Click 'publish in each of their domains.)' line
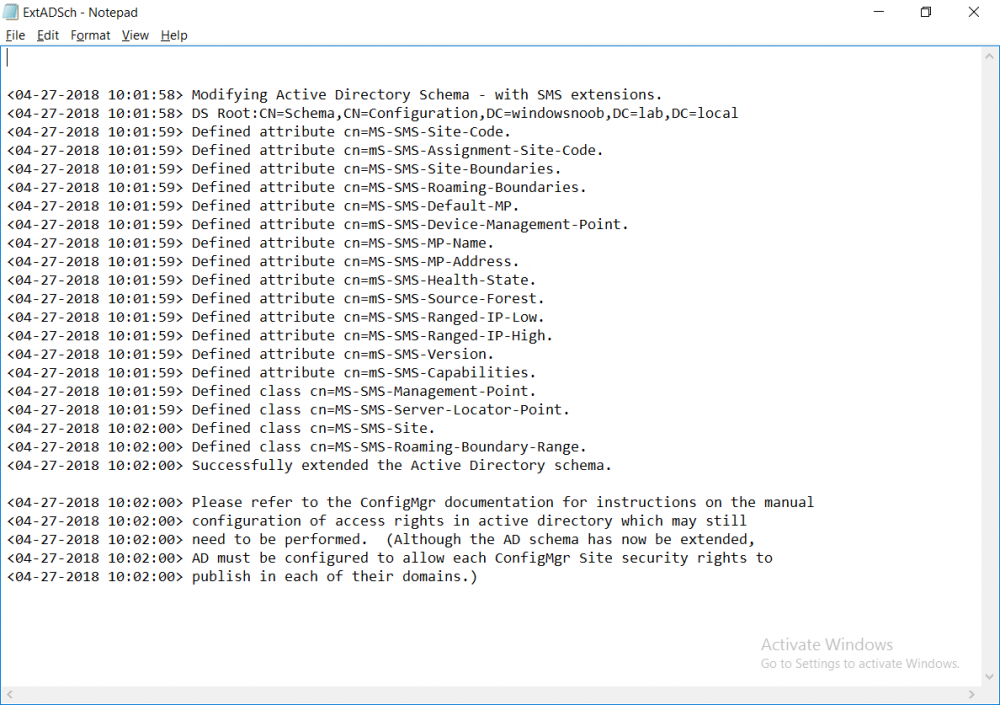 point(242,577)
